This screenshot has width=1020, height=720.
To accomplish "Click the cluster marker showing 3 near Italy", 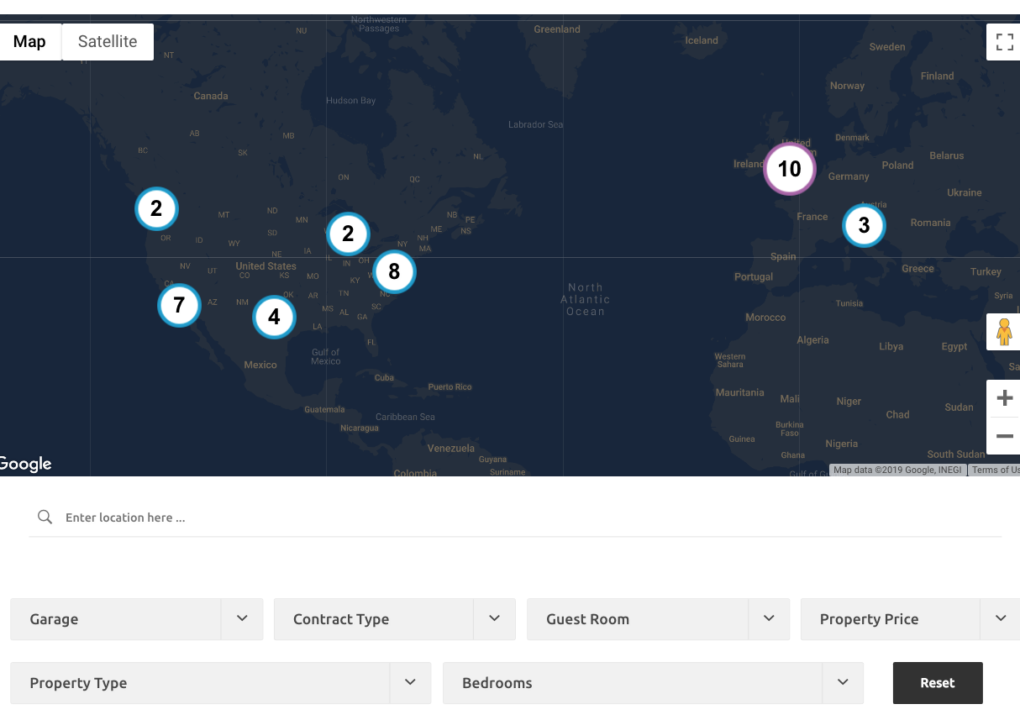I will point(864,226).
